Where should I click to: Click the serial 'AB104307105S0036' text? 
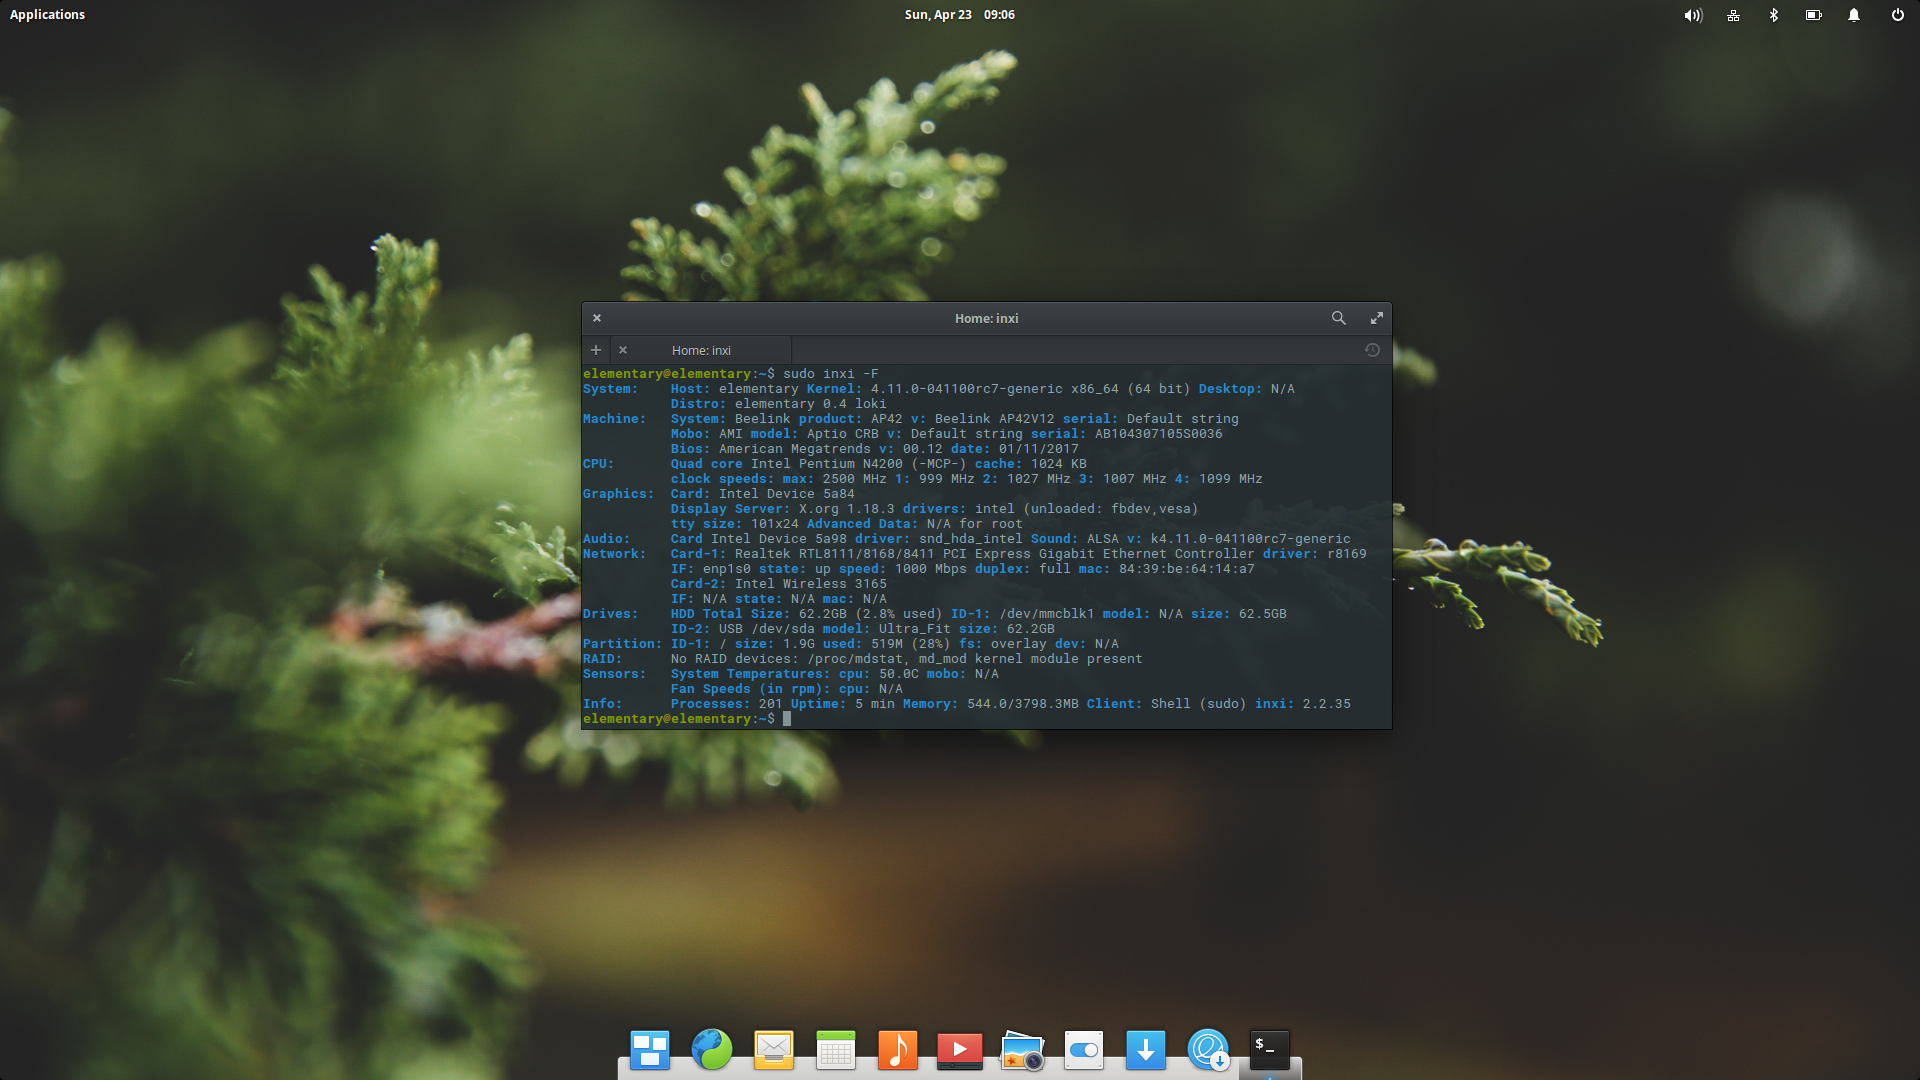[1159, 434]
